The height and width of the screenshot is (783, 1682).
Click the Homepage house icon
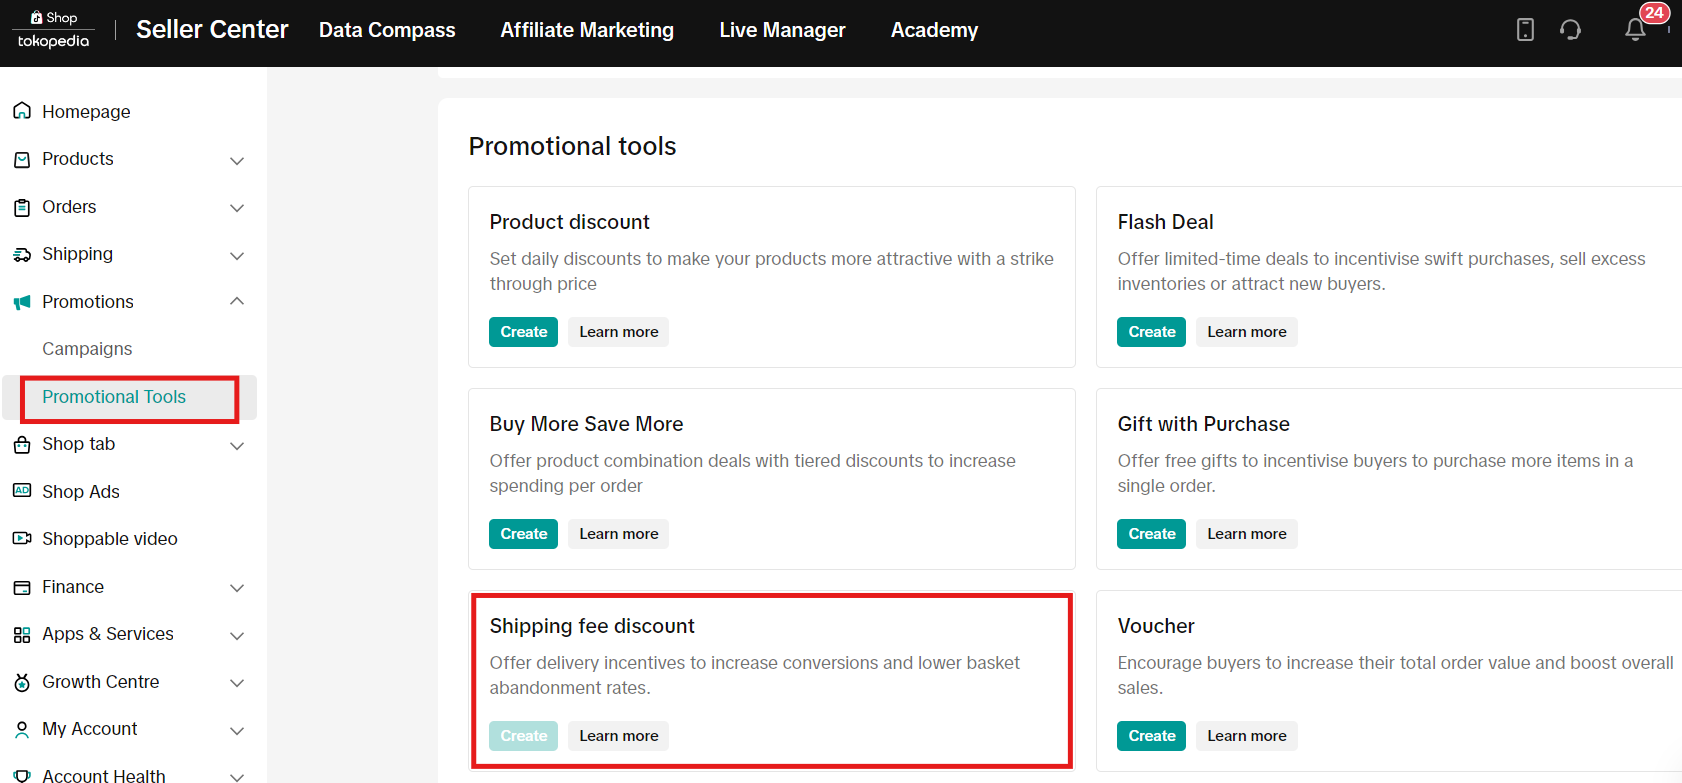pyautogui.click(x=22, y=111)
